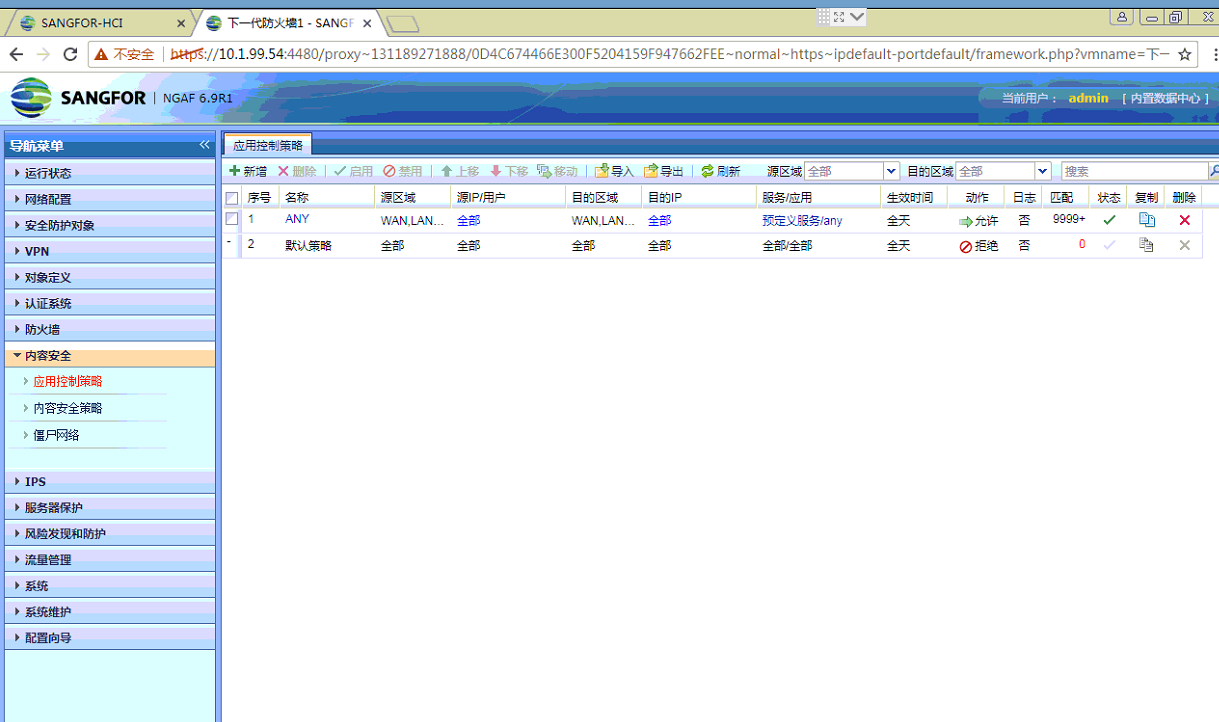
Task: Click the status checkmark of 默认策略 row
Action: (1109, 245)
